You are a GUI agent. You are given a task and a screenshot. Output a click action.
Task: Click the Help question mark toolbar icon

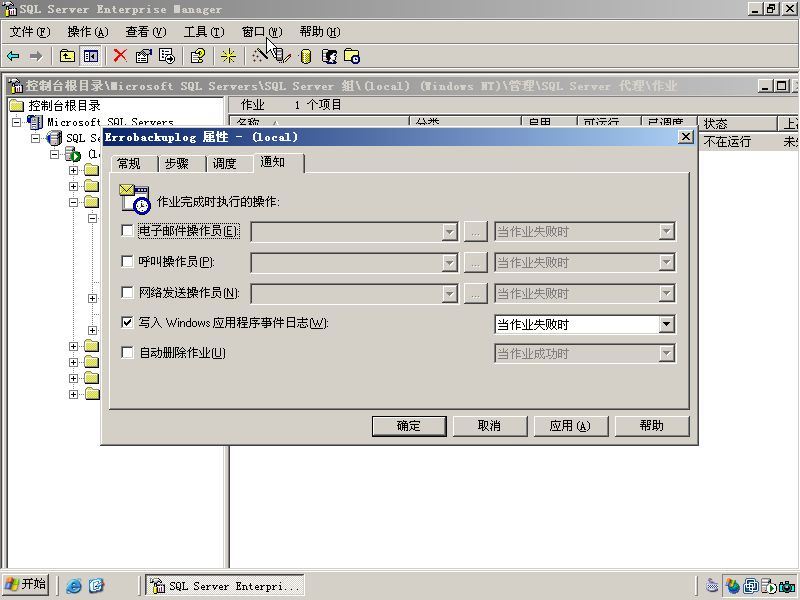tap(197, 56)
